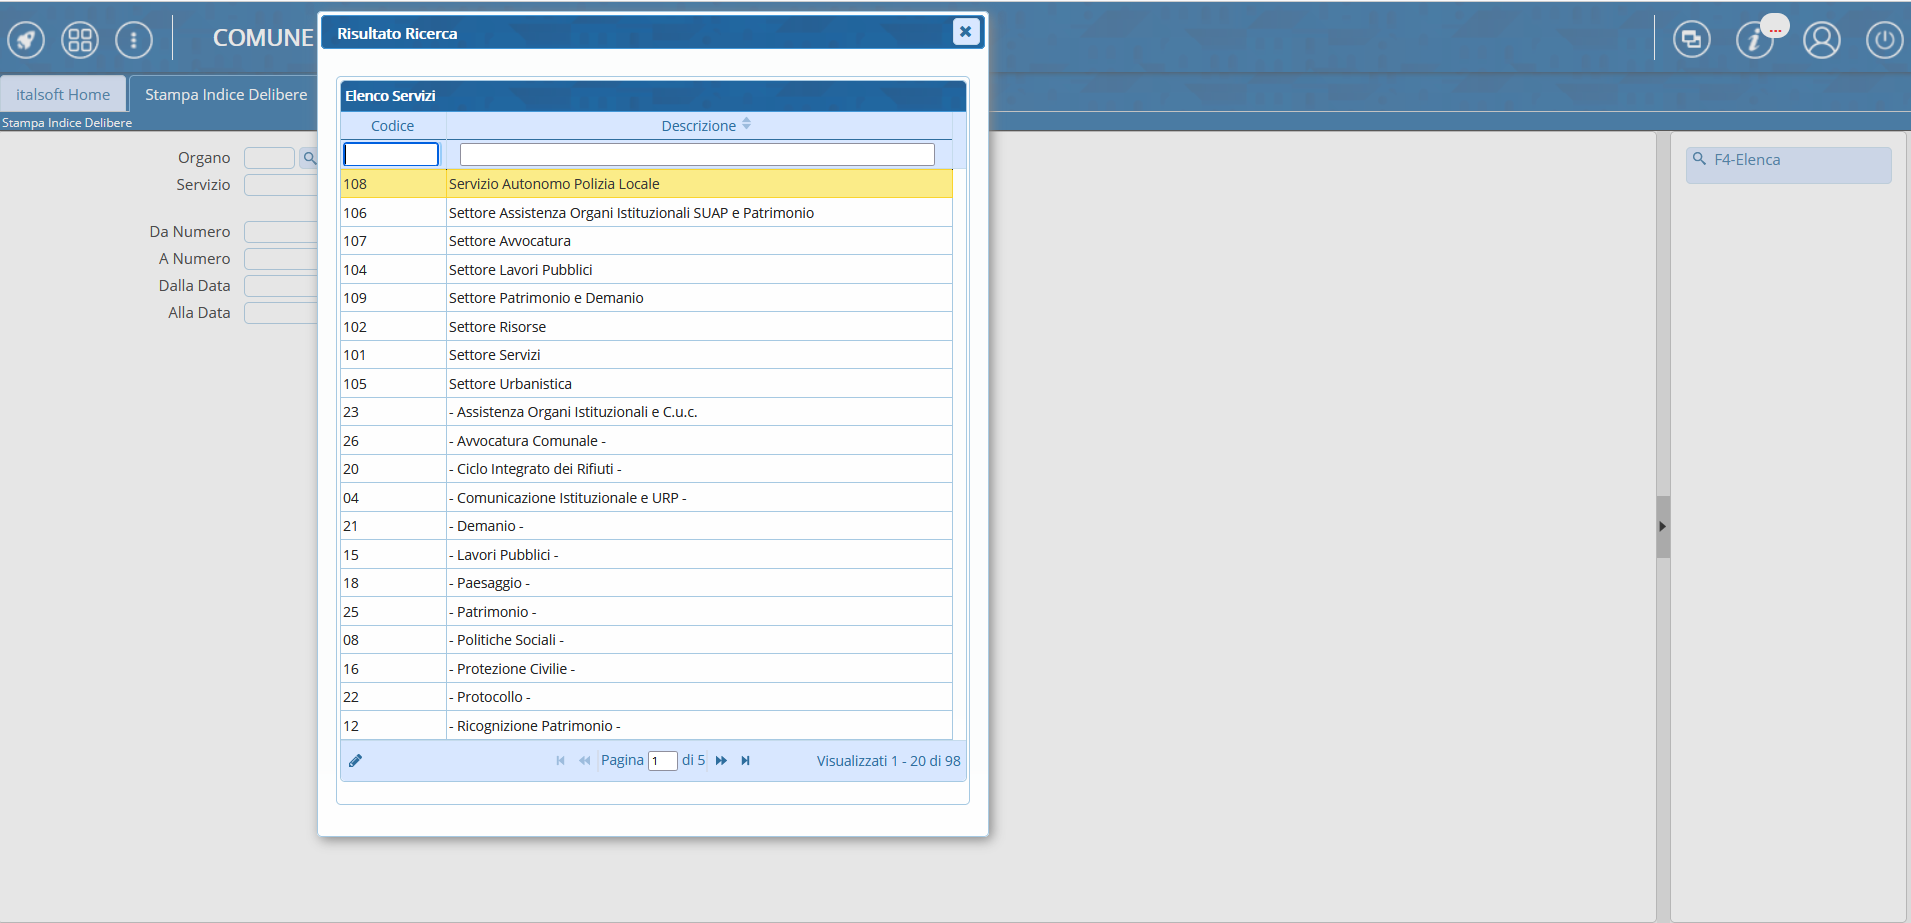
Task: Switch to italsoft Home tab
Action: pos(63,95)
